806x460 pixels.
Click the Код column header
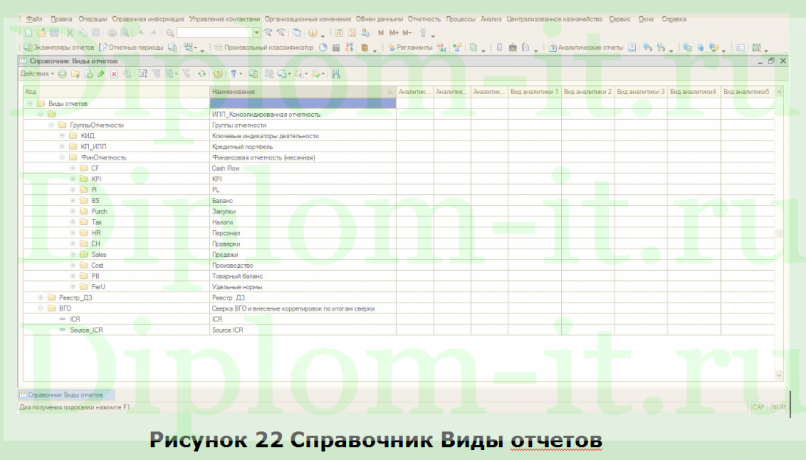pos(117,91)
